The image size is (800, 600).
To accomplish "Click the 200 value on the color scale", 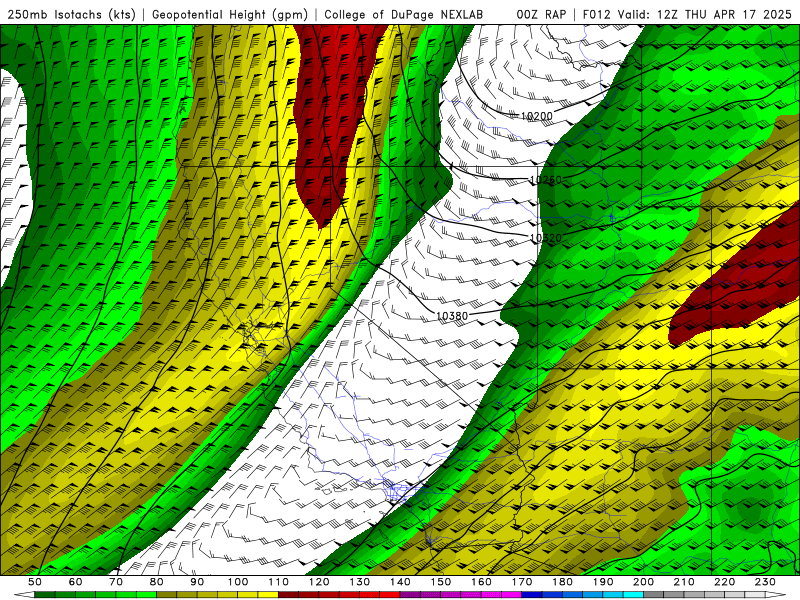I will pos(643,582).
